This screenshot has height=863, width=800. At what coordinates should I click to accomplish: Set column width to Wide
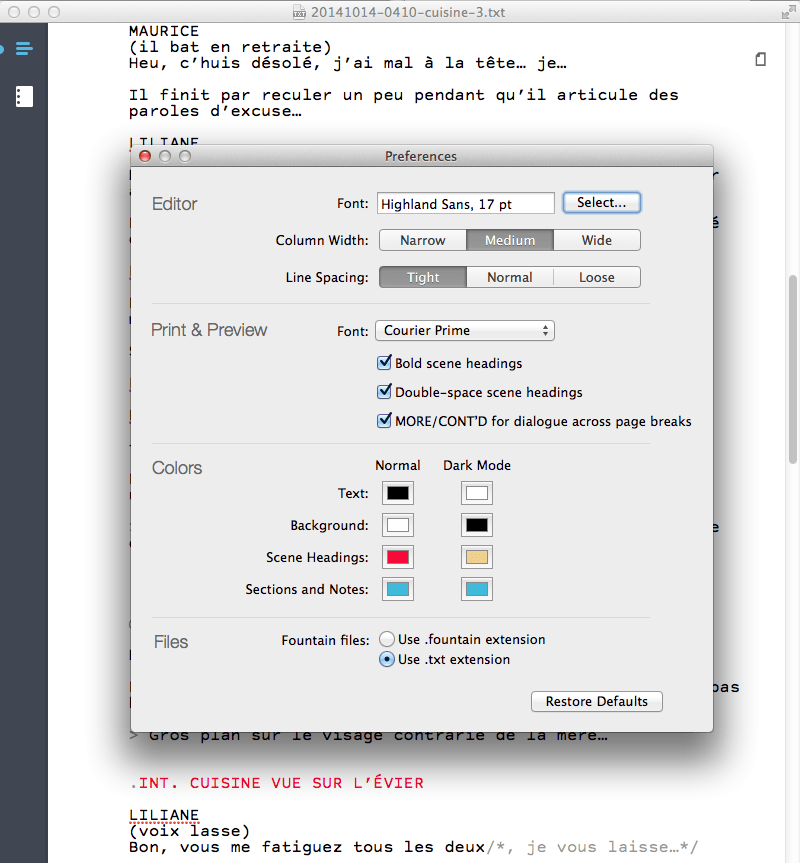click(596, 240)
